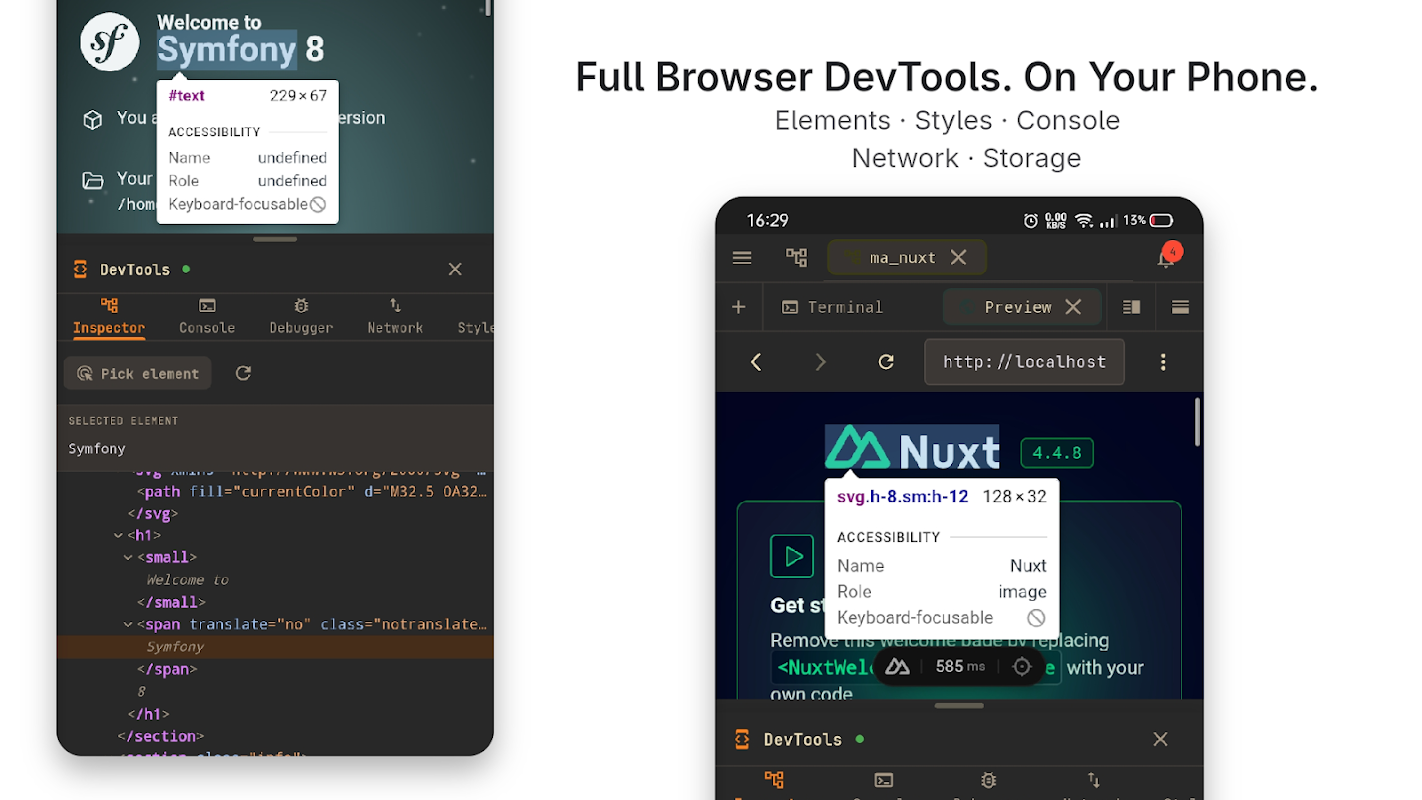
Task: Toggle the split side panel icon
Action: click(1131, 307)
